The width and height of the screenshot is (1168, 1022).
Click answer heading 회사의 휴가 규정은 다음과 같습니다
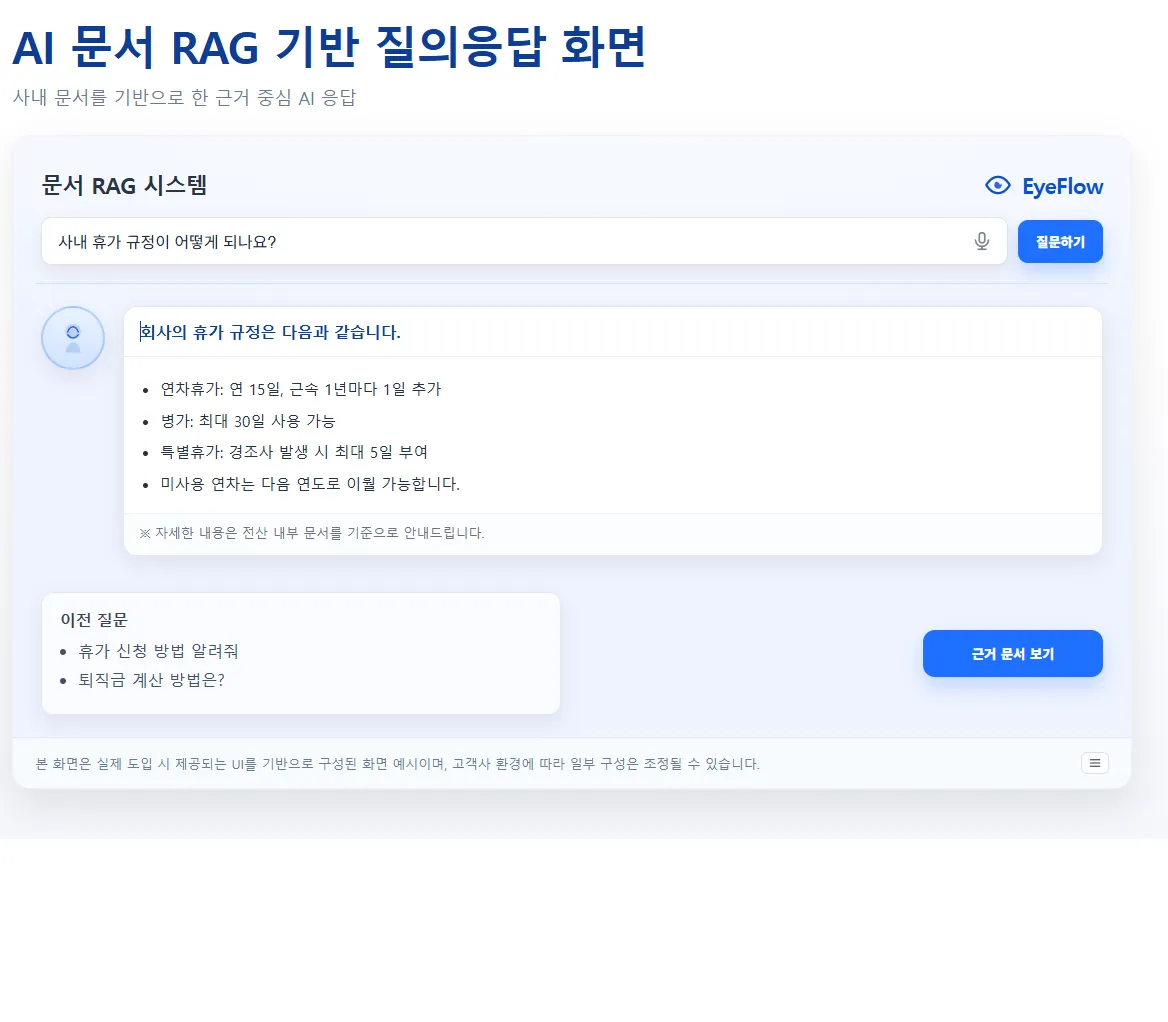(270, 332)
